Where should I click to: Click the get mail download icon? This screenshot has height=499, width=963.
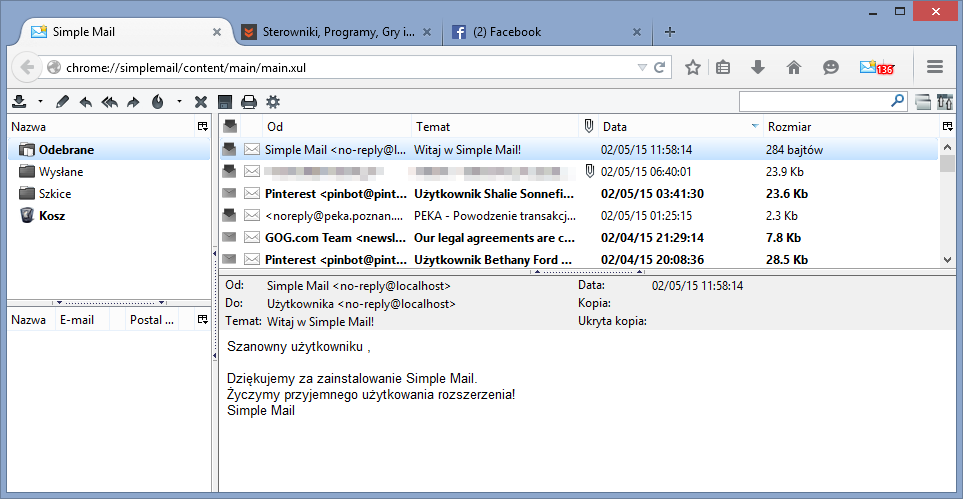20,101
